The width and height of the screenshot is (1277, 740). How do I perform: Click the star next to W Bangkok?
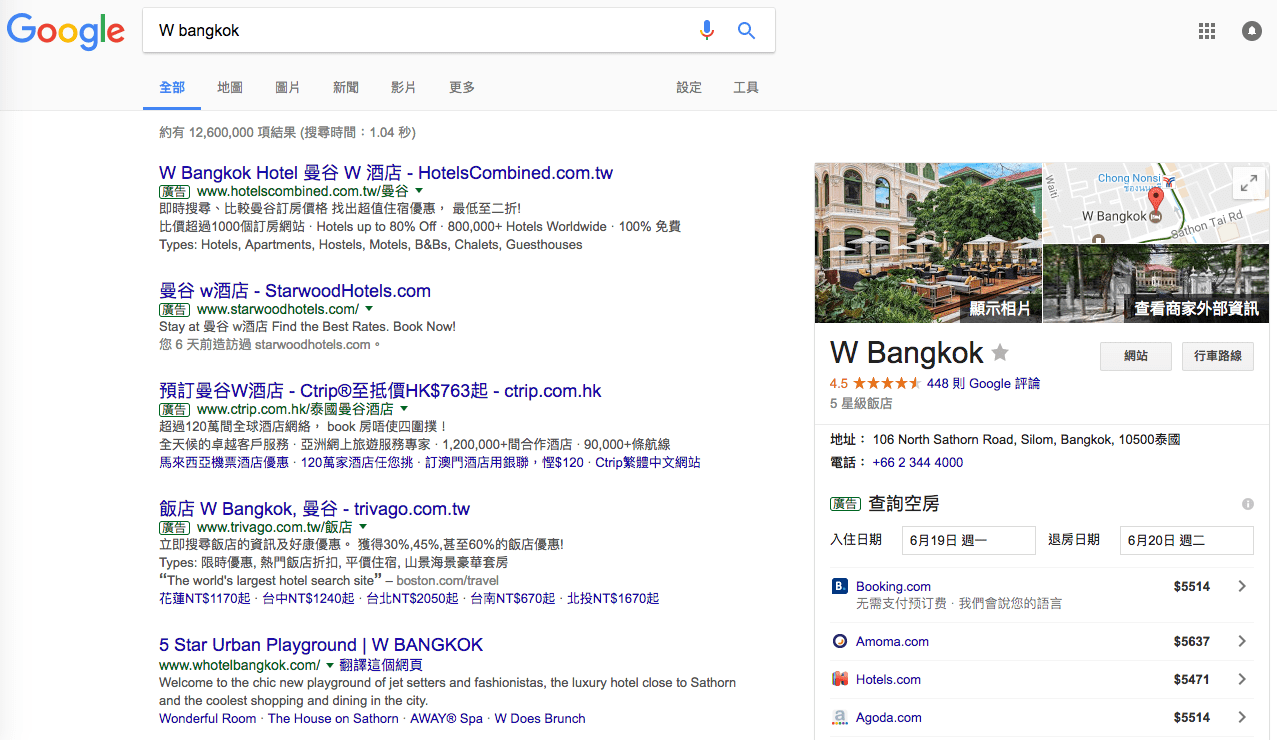coord(1000,352)
